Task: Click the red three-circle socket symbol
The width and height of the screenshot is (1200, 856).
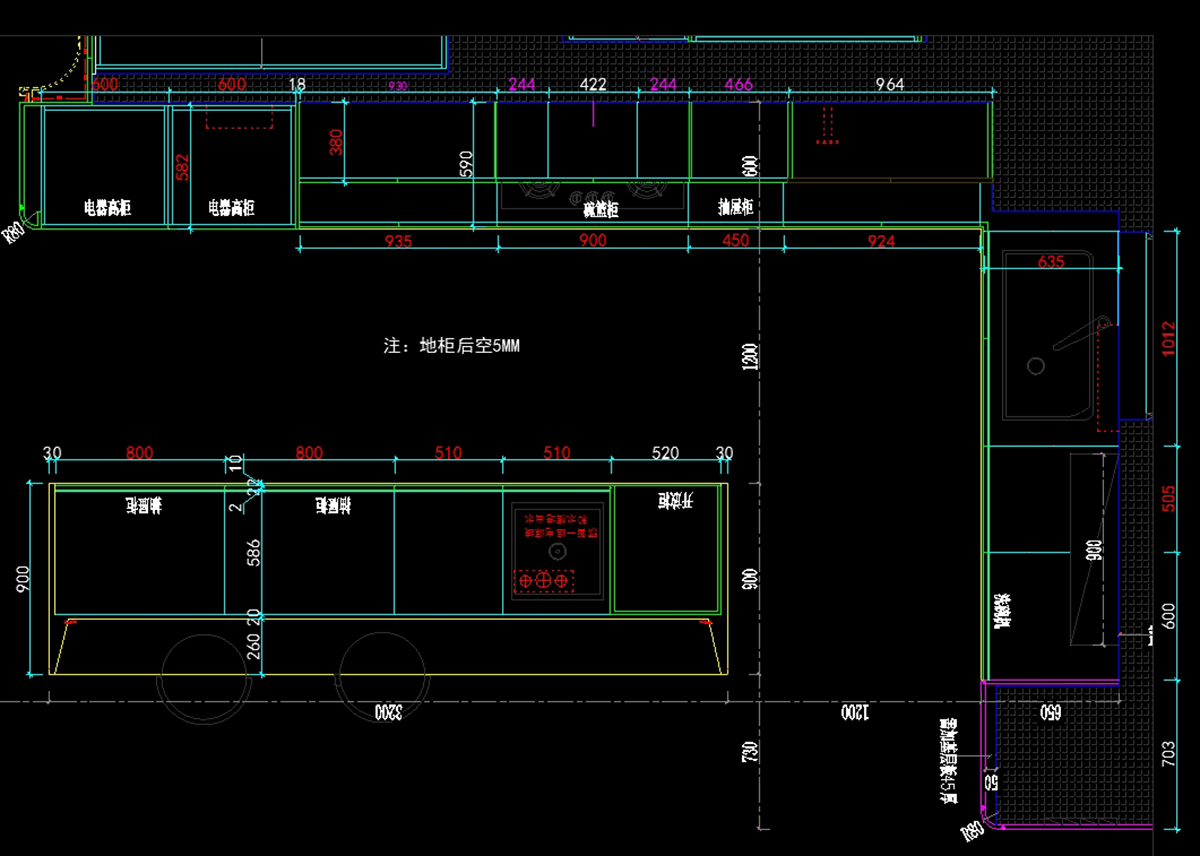Action: pyautogui.click(x=543, y=580)
